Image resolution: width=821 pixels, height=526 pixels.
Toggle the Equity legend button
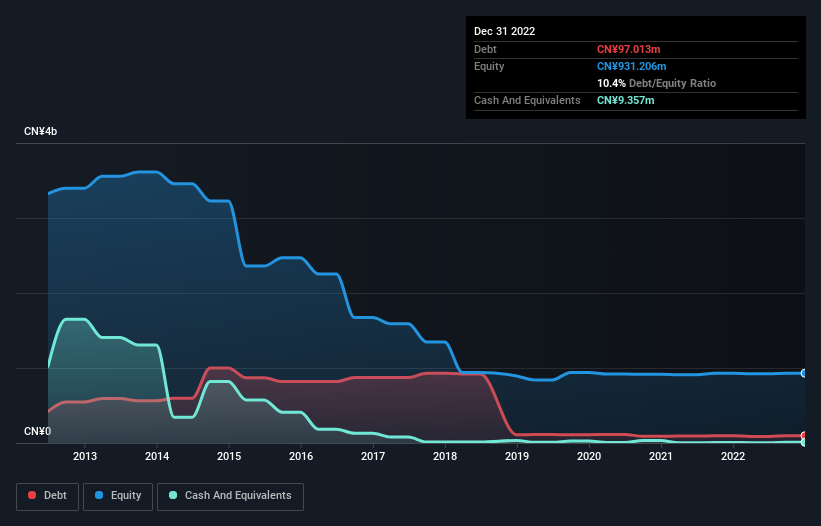[118, 496]
